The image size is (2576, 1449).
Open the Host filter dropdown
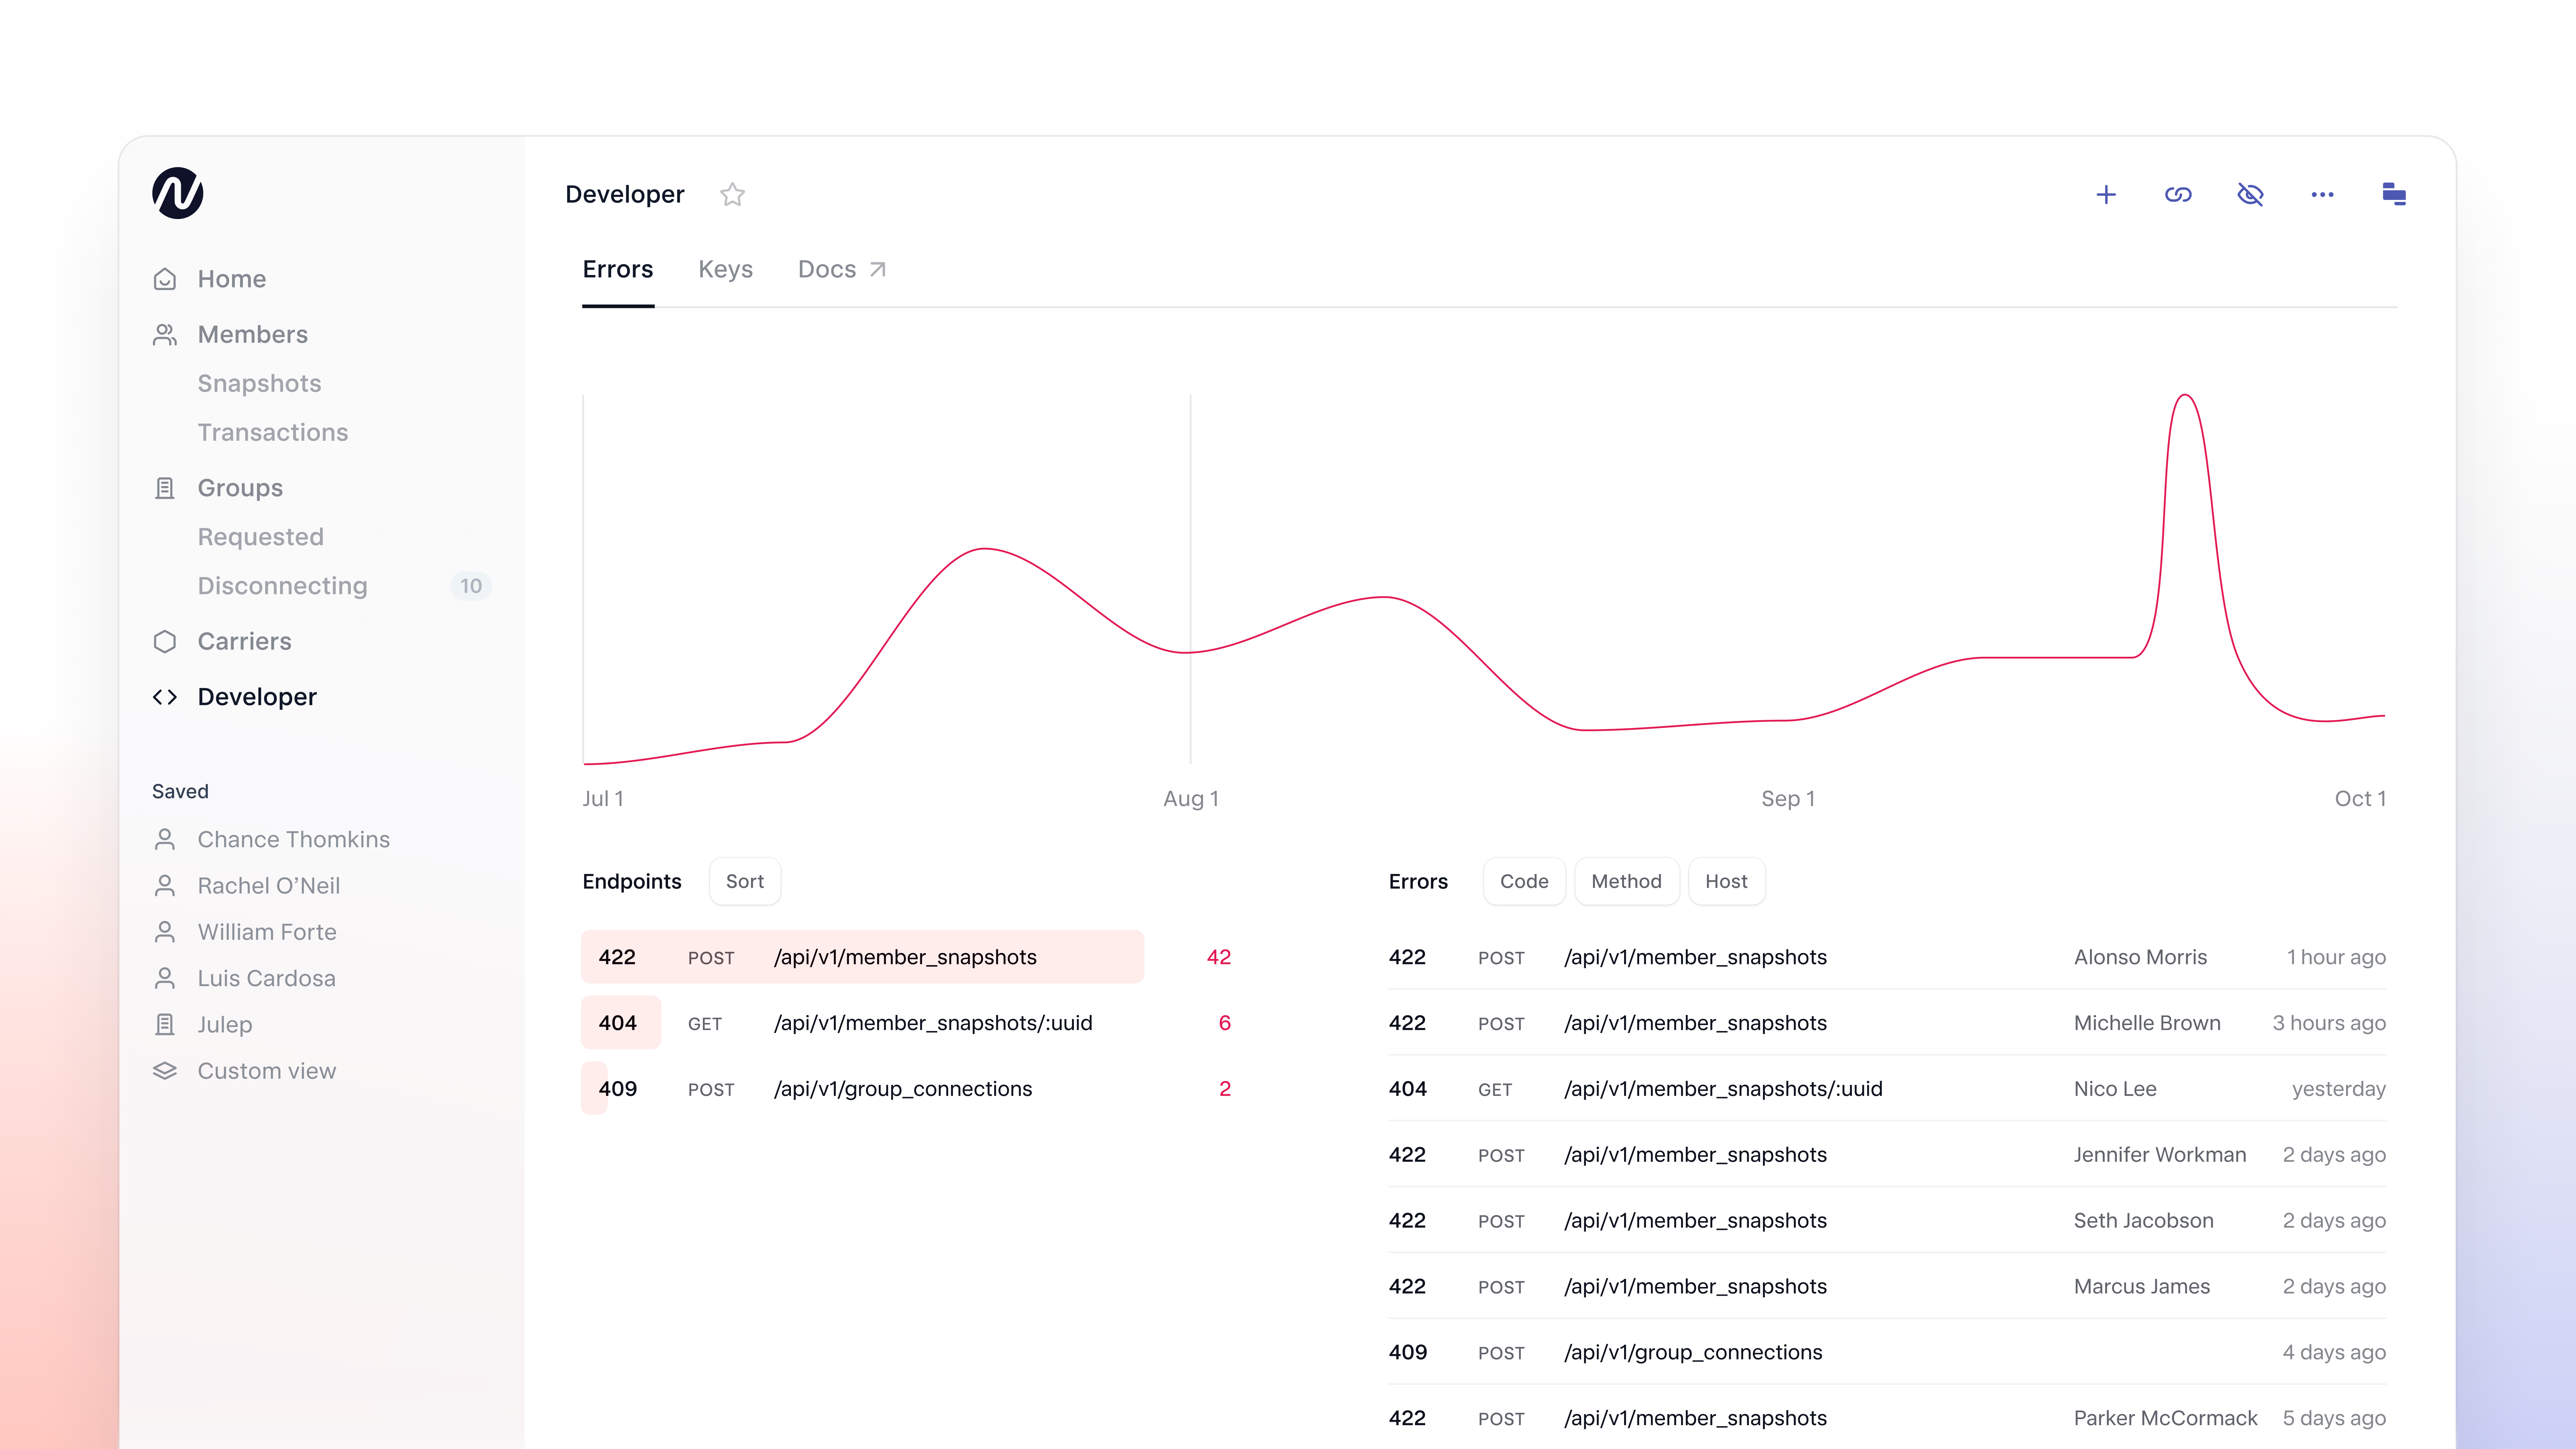1727,881
